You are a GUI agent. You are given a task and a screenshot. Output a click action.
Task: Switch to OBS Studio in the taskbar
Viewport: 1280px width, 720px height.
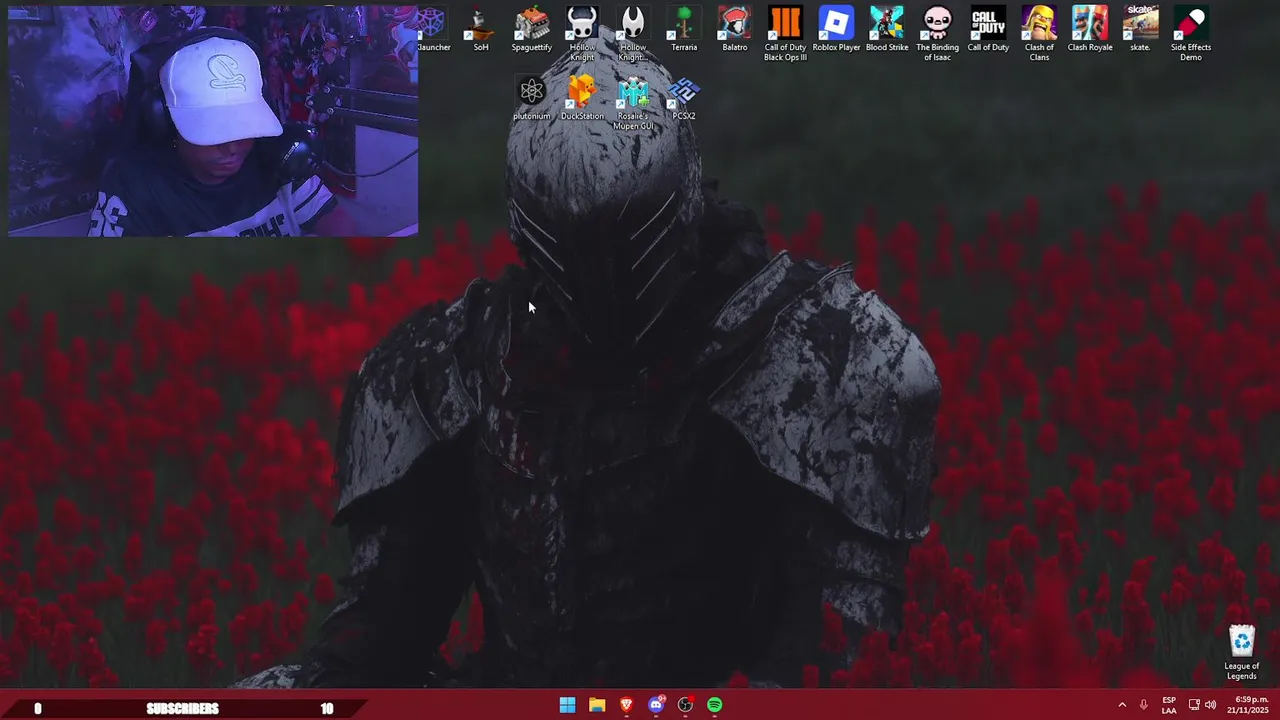[x=685, y=705]
